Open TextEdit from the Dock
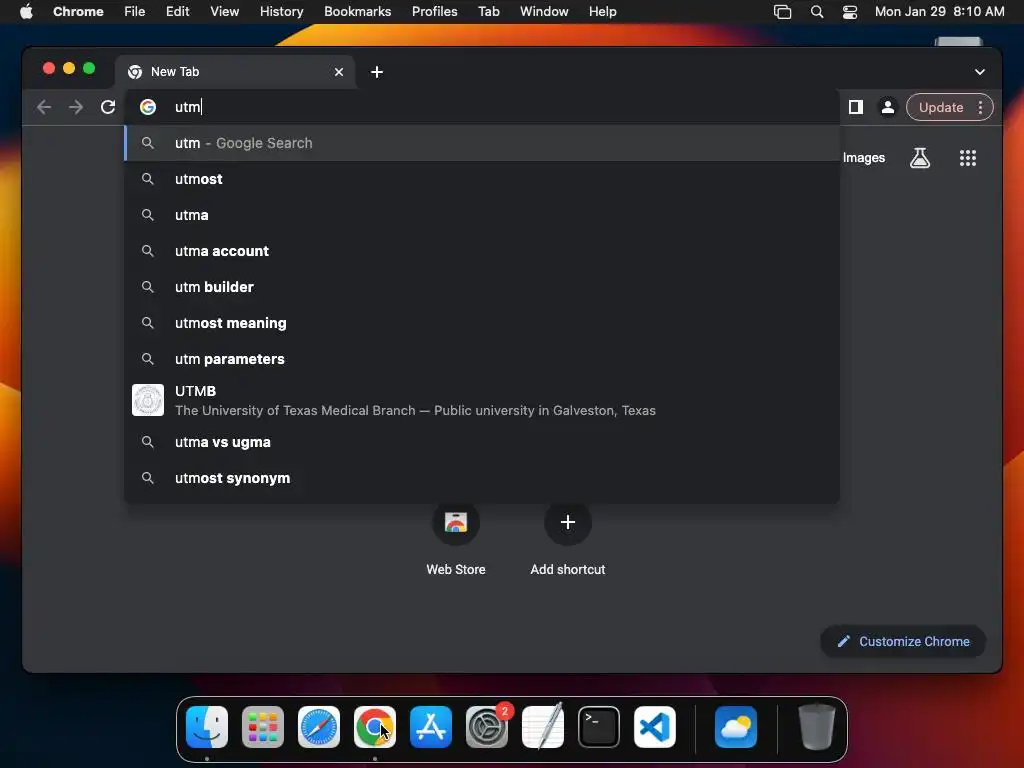The image size is (1024, 768). click(543, 727)
